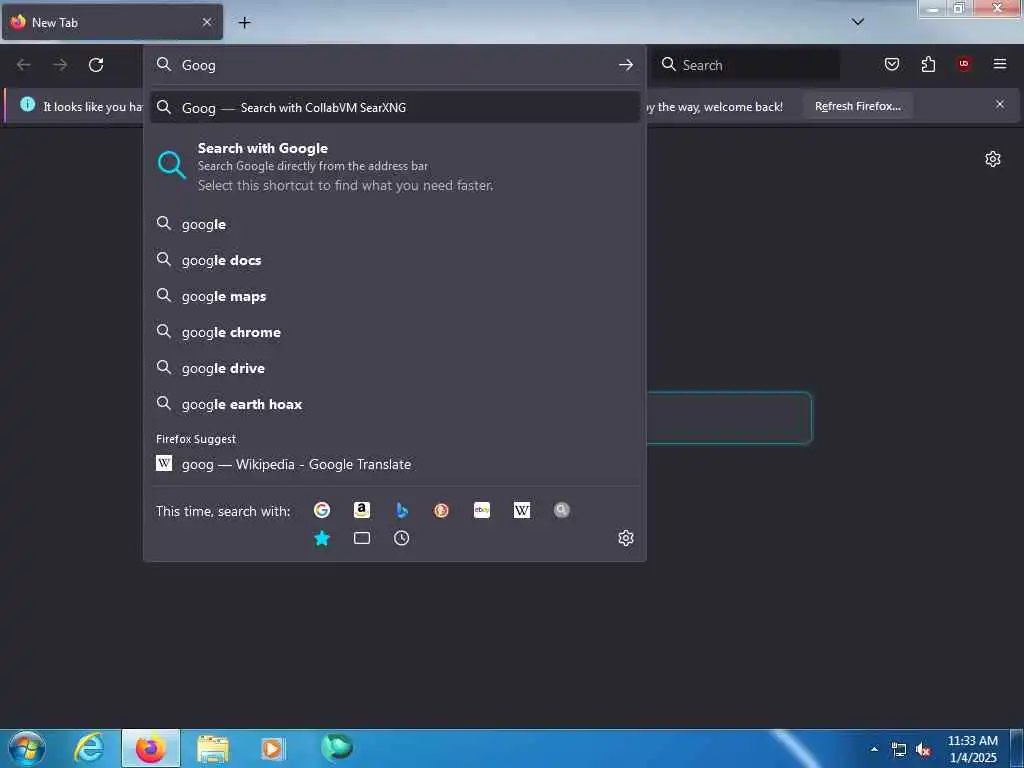Open the new tab page customize gear
This screenshot has width=1024, height=768.
pos(993,159)
